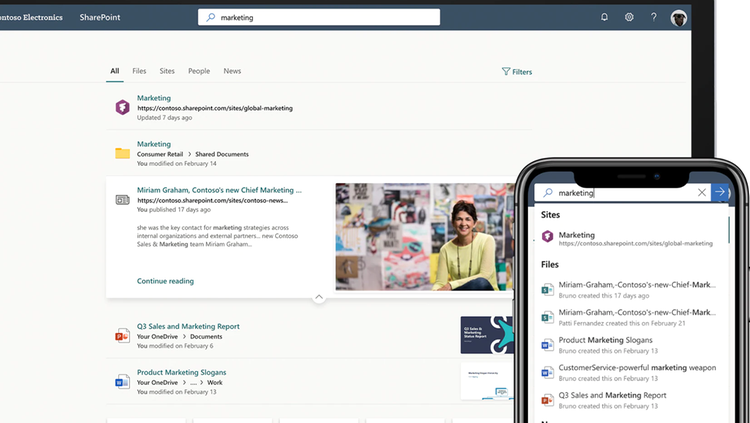Click Continue reading link
The width and height of the screenshot is (750, 423).
click(x=165, y=281)
